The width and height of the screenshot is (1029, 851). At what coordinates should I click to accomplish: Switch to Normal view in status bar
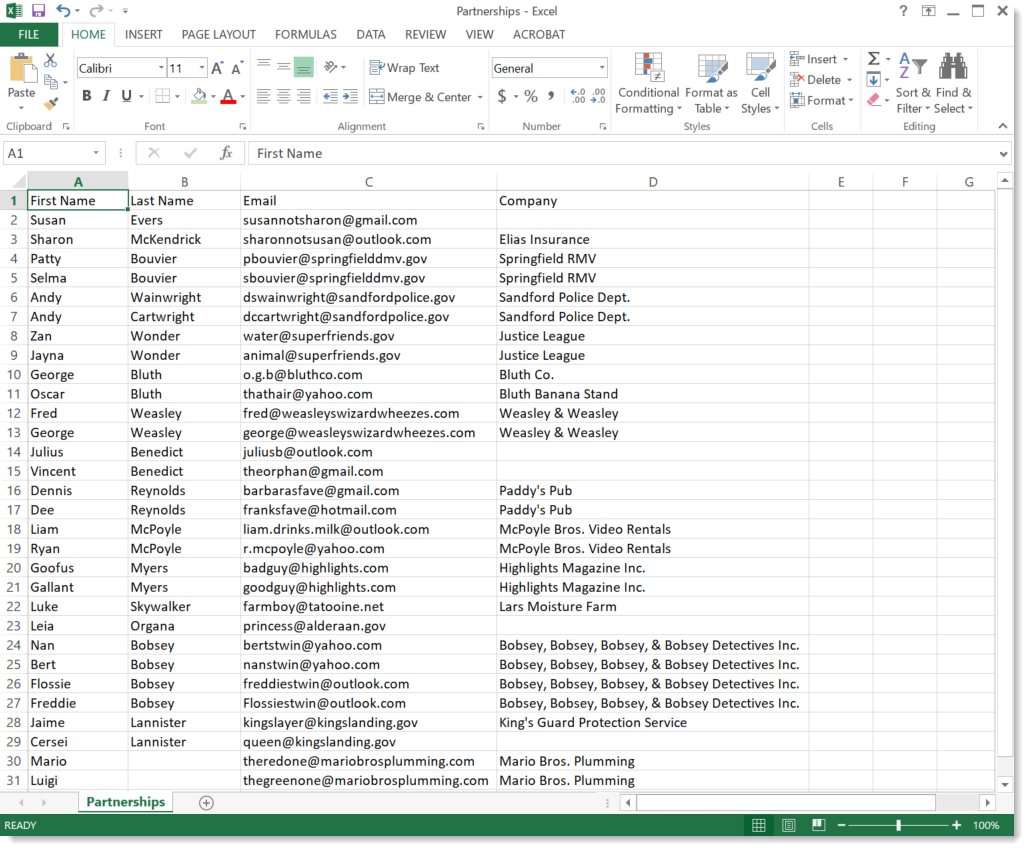point(759,825)
